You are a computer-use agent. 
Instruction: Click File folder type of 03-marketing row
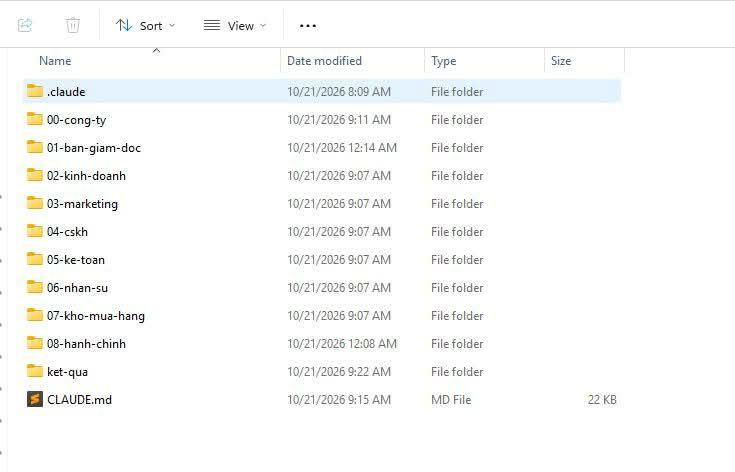(x=457, y=204)
